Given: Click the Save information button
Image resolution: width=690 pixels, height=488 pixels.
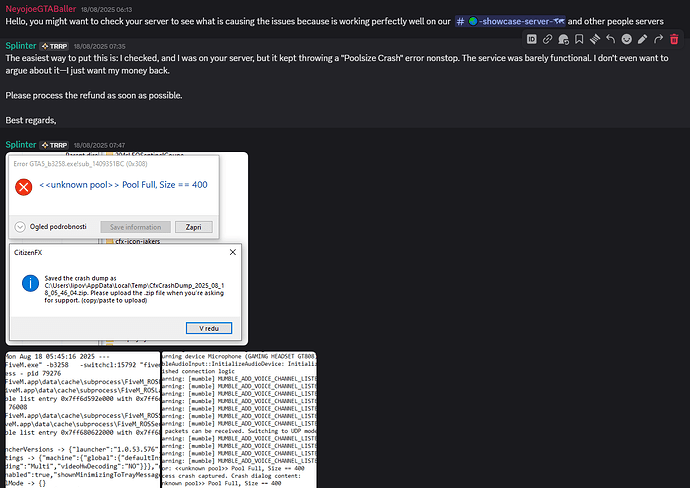Looking at the screenshot, I should (x=136, y=227).
